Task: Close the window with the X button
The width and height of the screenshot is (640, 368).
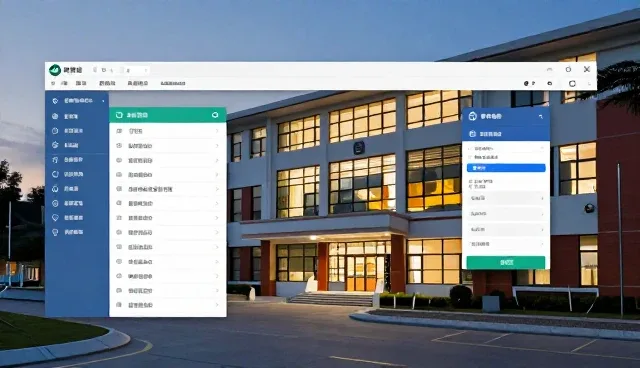Action: pyautogui.click(x=587, y=69)
